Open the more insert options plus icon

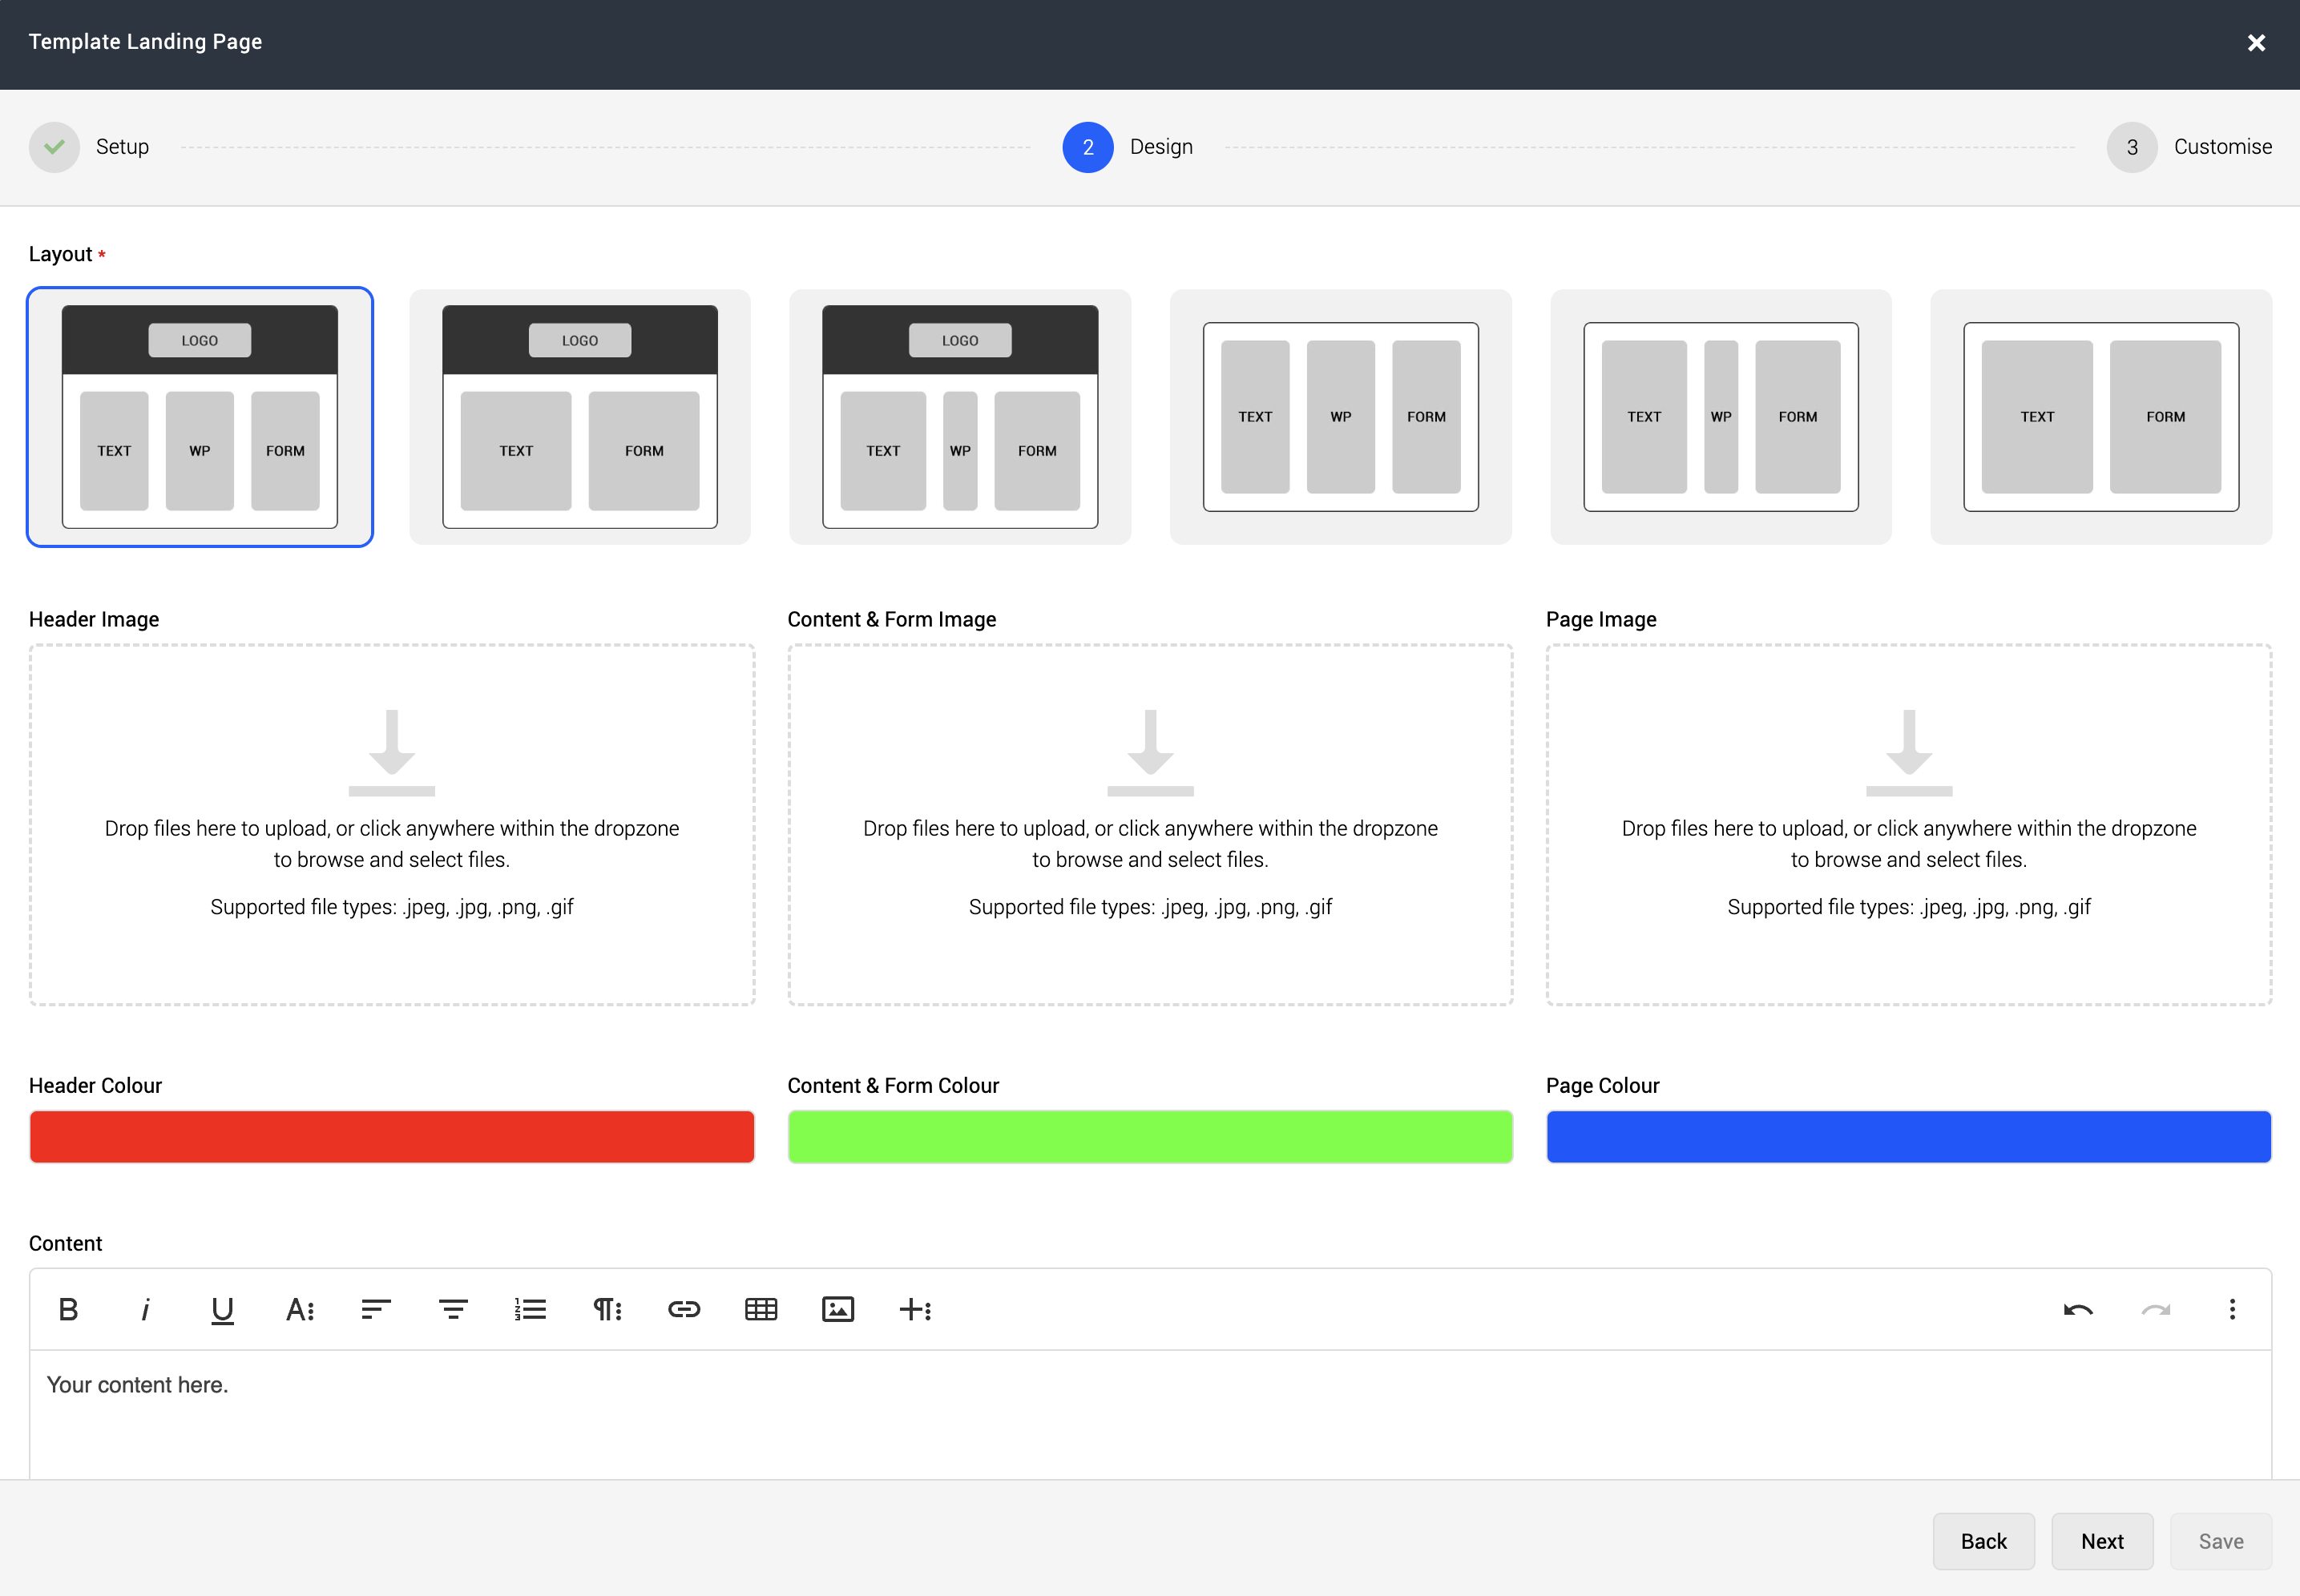tap(915, 1309)
